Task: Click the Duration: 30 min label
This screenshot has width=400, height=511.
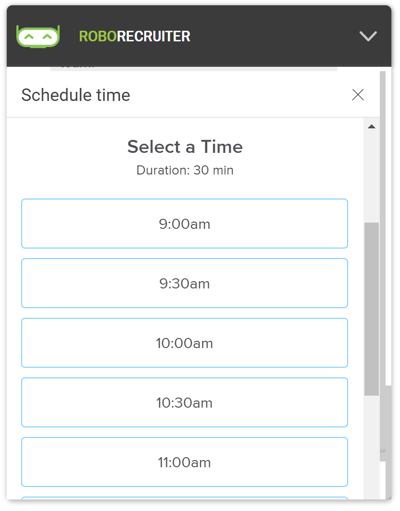Action: [185, 170]
